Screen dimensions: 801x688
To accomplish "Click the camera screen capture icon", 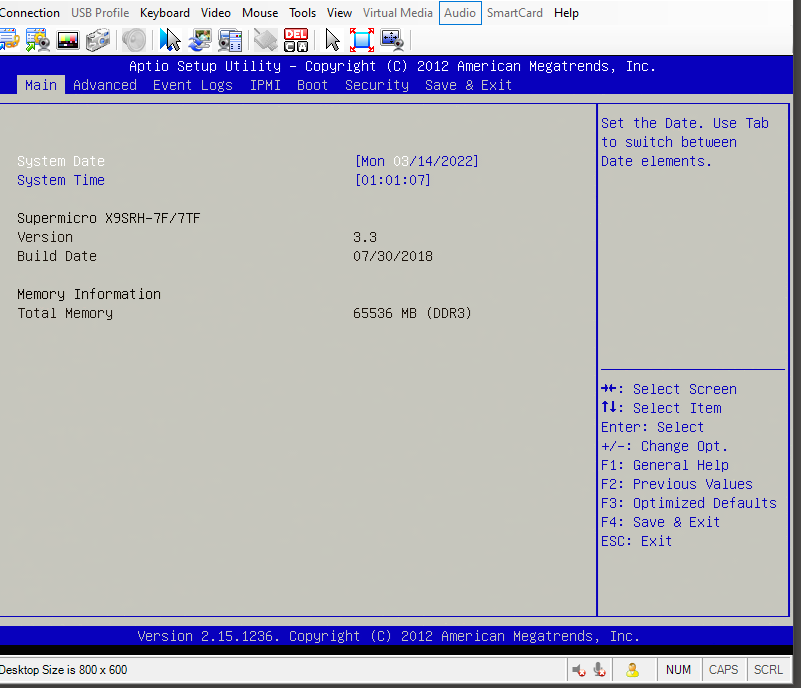I will click(x=98, y=40).
